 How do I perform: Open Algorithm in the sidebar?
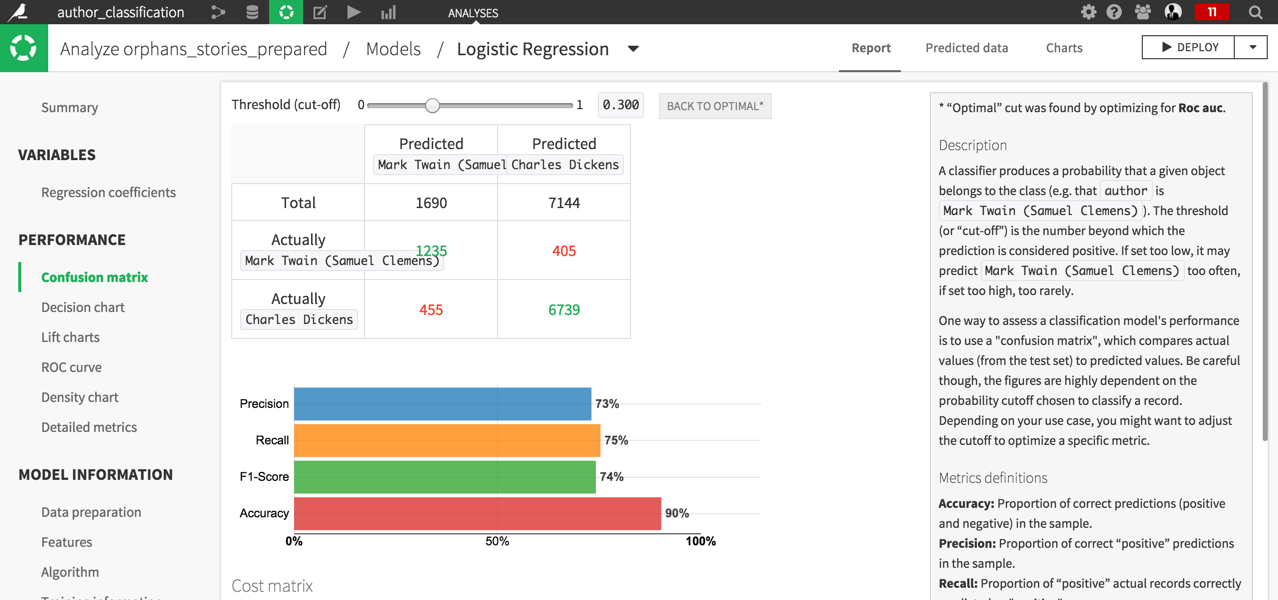pos(70,572)
